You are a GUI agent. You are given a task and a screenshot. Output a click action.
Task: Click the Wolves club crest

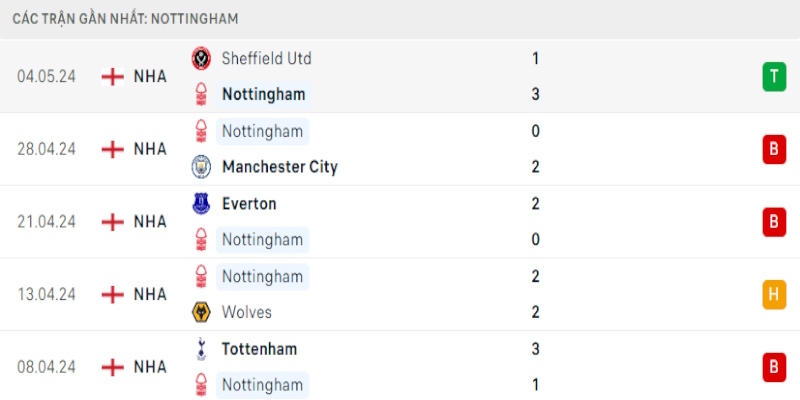coord(201,312)
